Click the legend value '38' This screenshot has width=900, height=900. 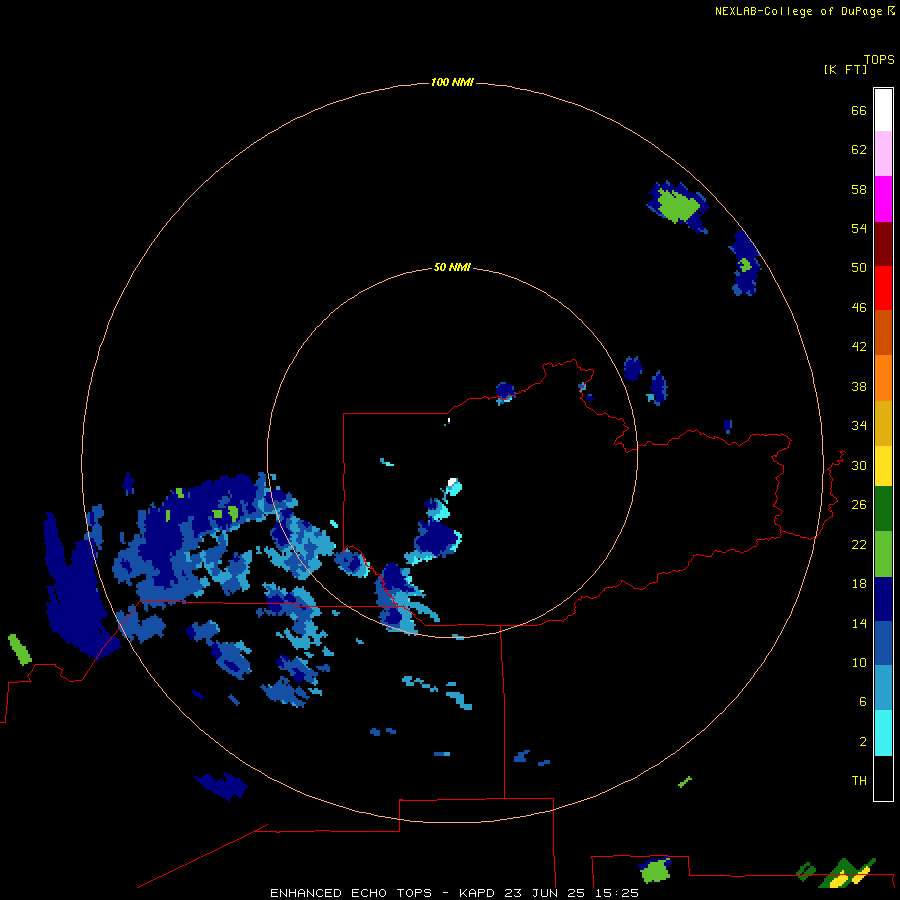[859, 387]
